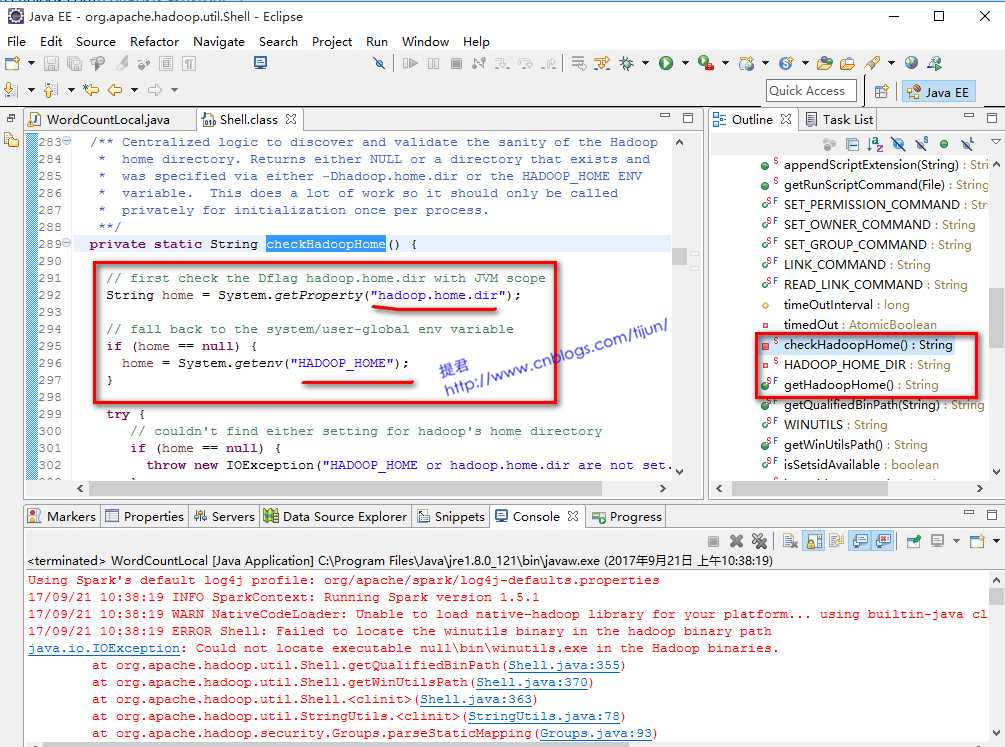The image size is (1005, 747).
Task: Toggle Hide Fields in Outline toolbar
Action: click(x=898, y=144)
